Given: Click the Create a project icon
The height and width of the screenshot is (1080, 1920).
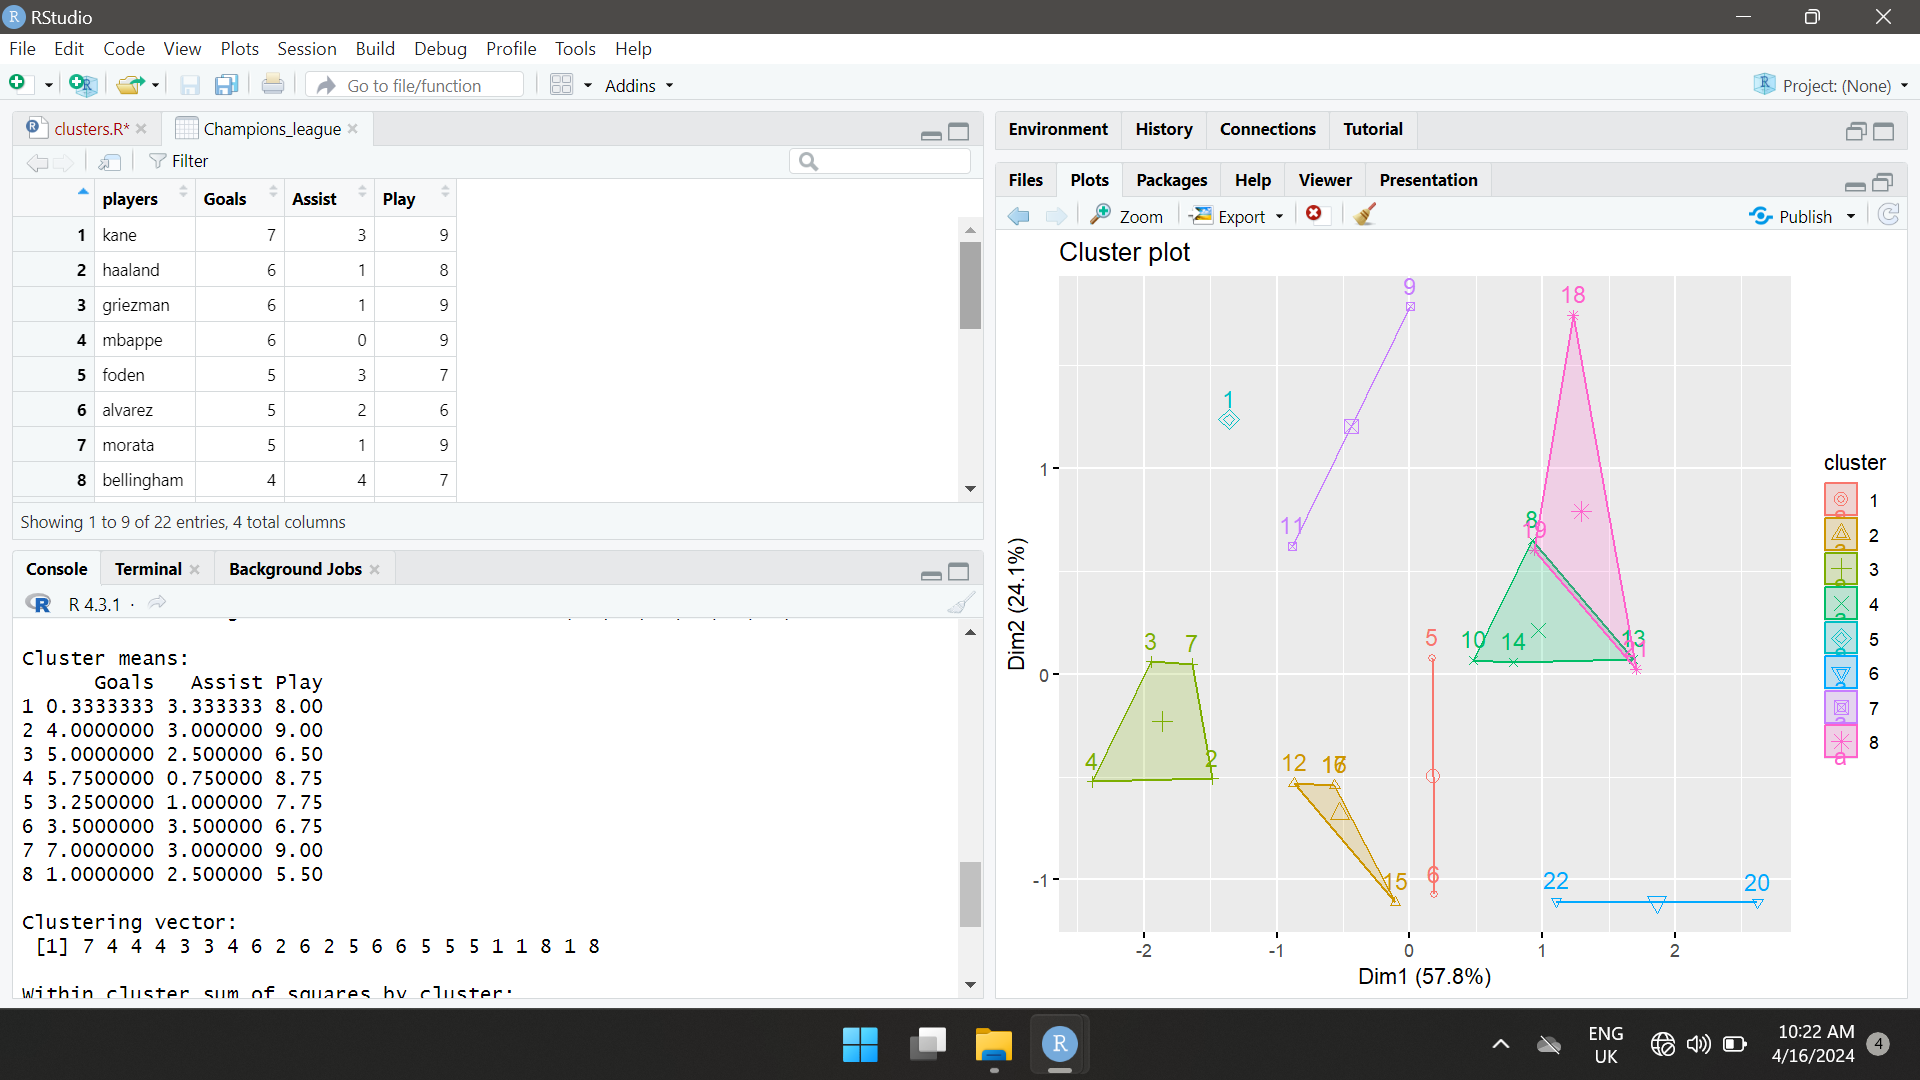Looking at the screenshot, I should coord(83,85).
